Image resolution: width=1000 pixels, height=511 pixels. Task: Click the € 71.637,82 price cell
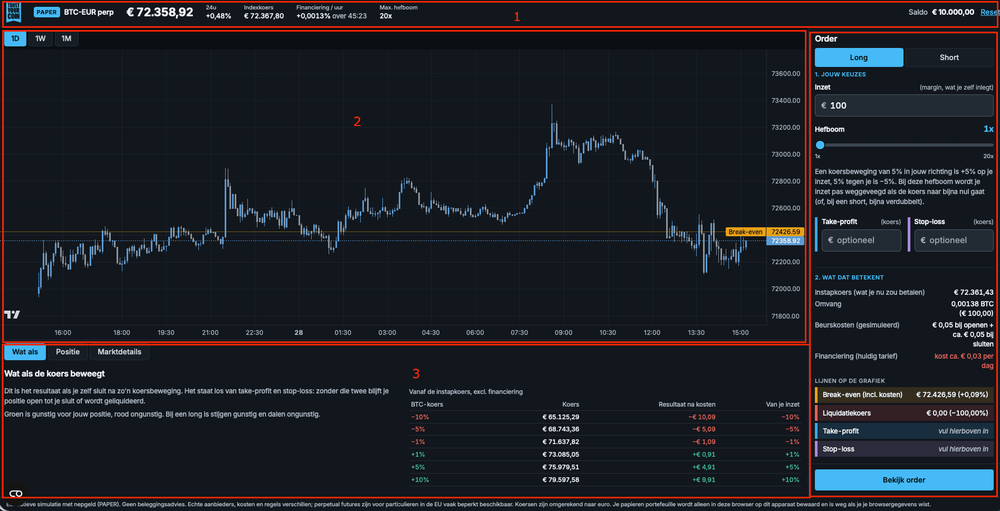pos(561,441)
